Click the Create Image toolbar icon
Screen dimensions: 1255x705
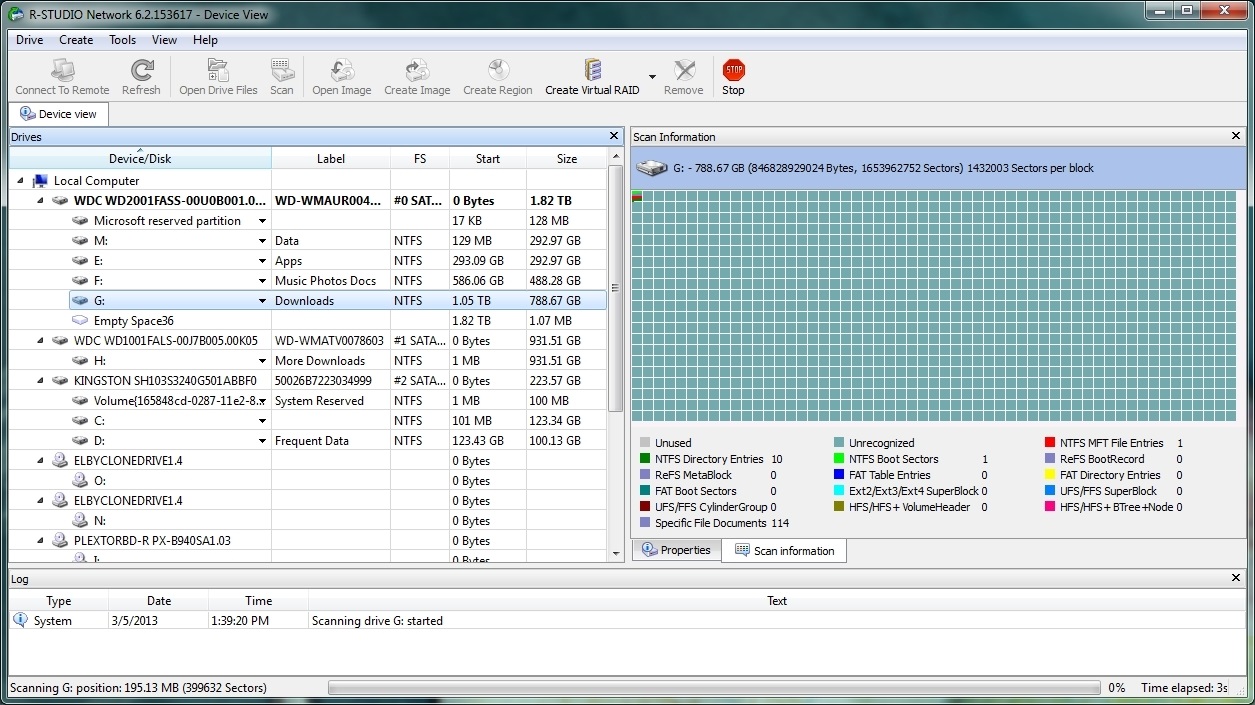(x=417, y=71)
